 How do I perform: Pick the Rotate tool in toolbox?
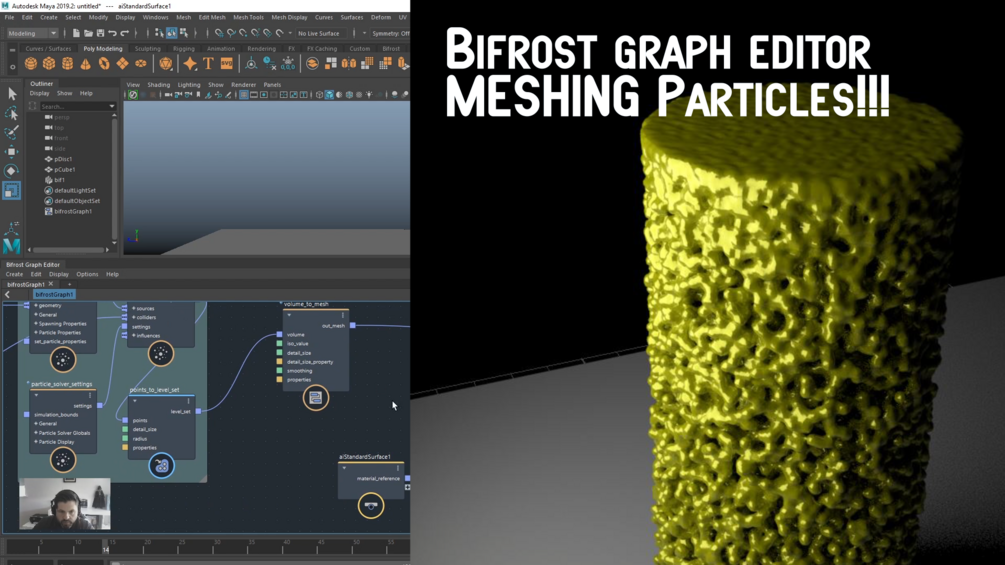click(x=12, y=171)
